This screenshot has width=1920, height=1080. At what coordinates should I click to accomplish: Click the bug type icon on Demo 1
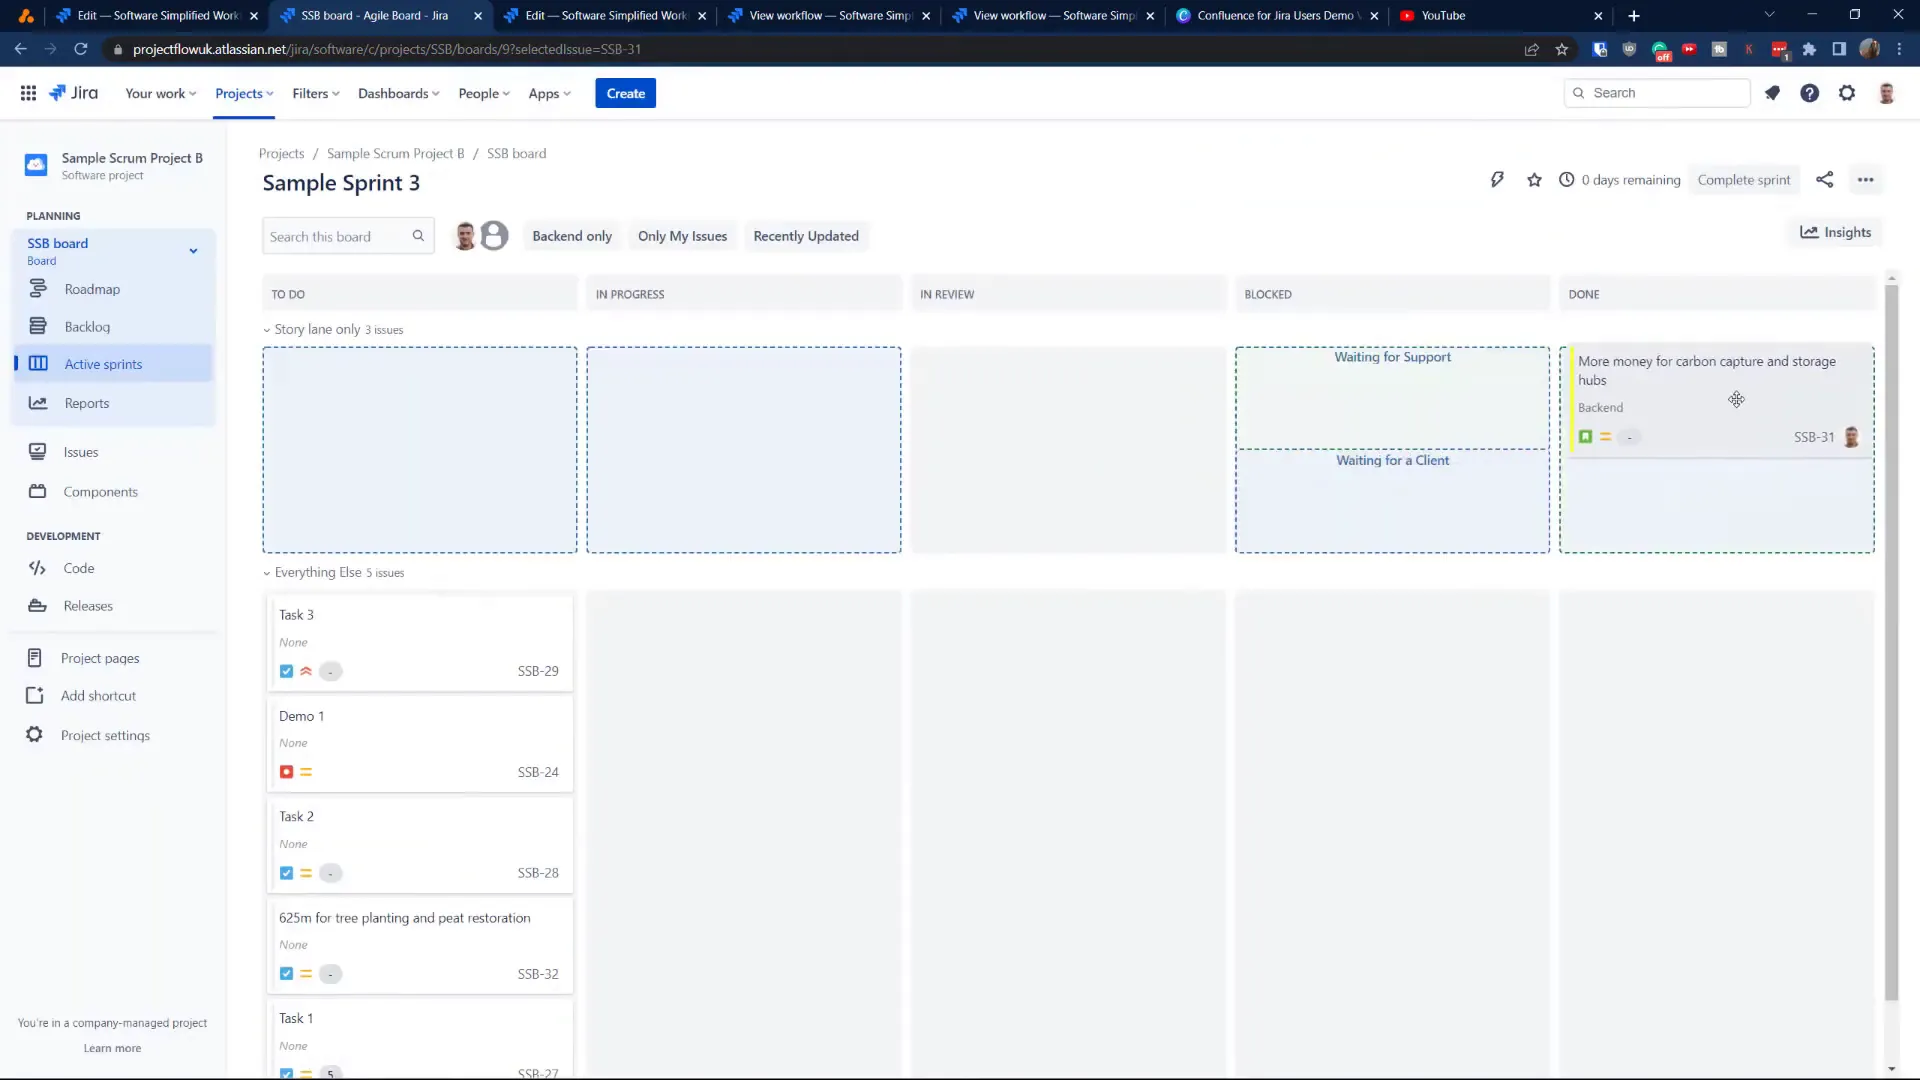(286, 772)
